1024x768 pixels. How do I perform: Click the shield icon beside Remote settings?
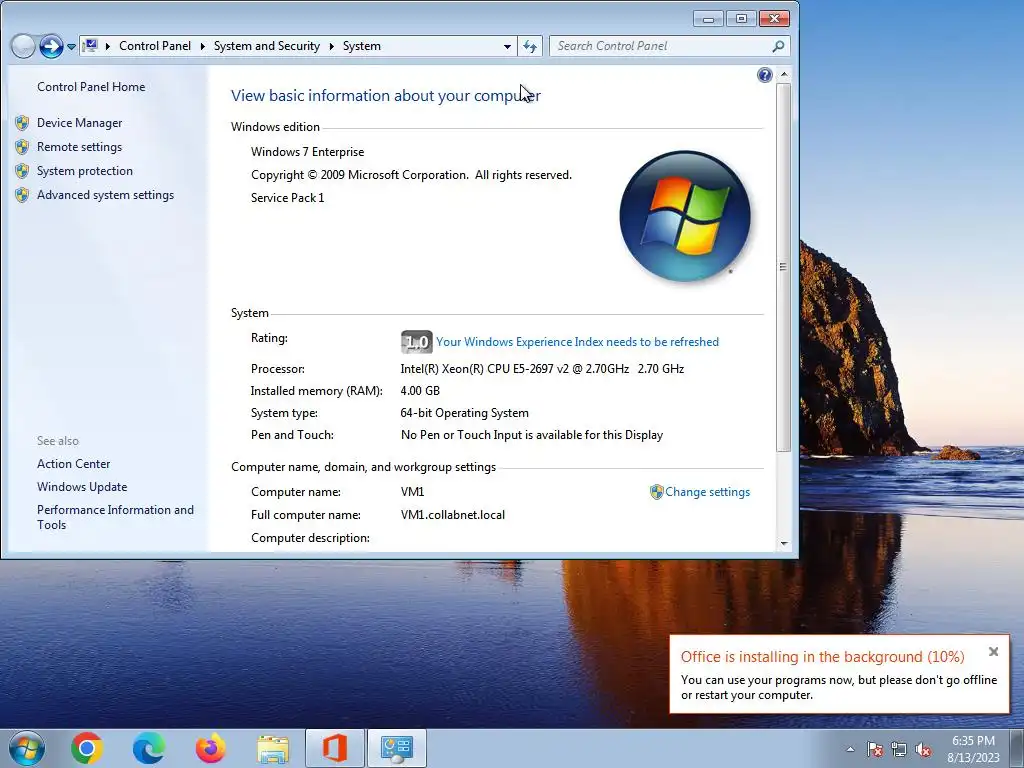tap(22, 147)
